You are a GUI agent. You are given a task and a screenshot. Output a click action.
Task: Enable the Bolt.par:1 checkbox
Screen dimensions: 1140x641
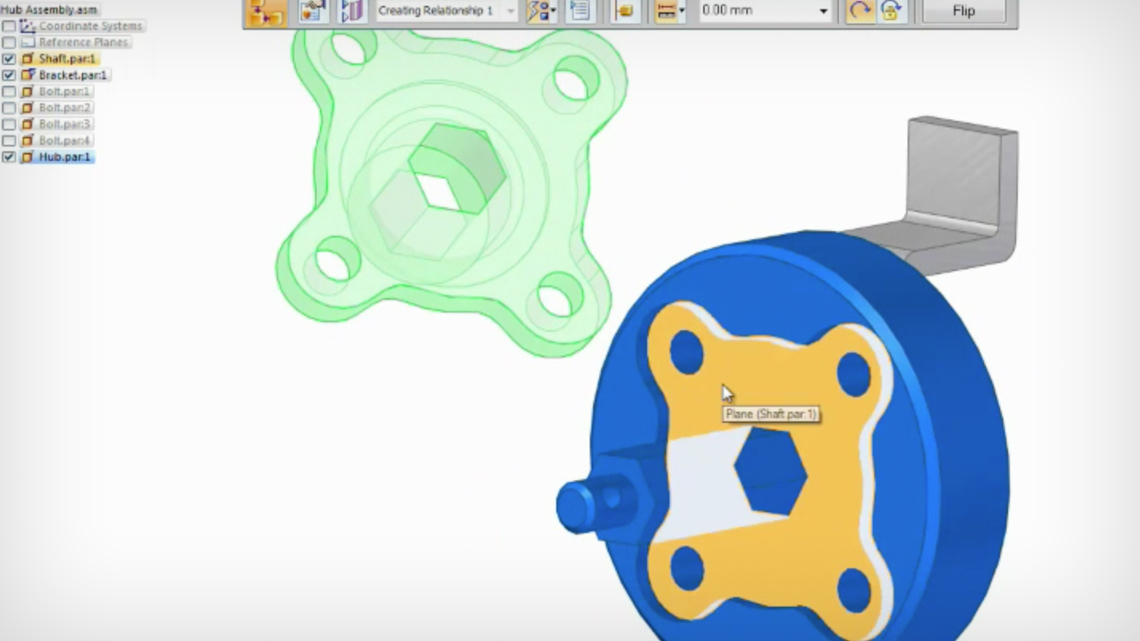pyautogui.click(x=7, y=90)
